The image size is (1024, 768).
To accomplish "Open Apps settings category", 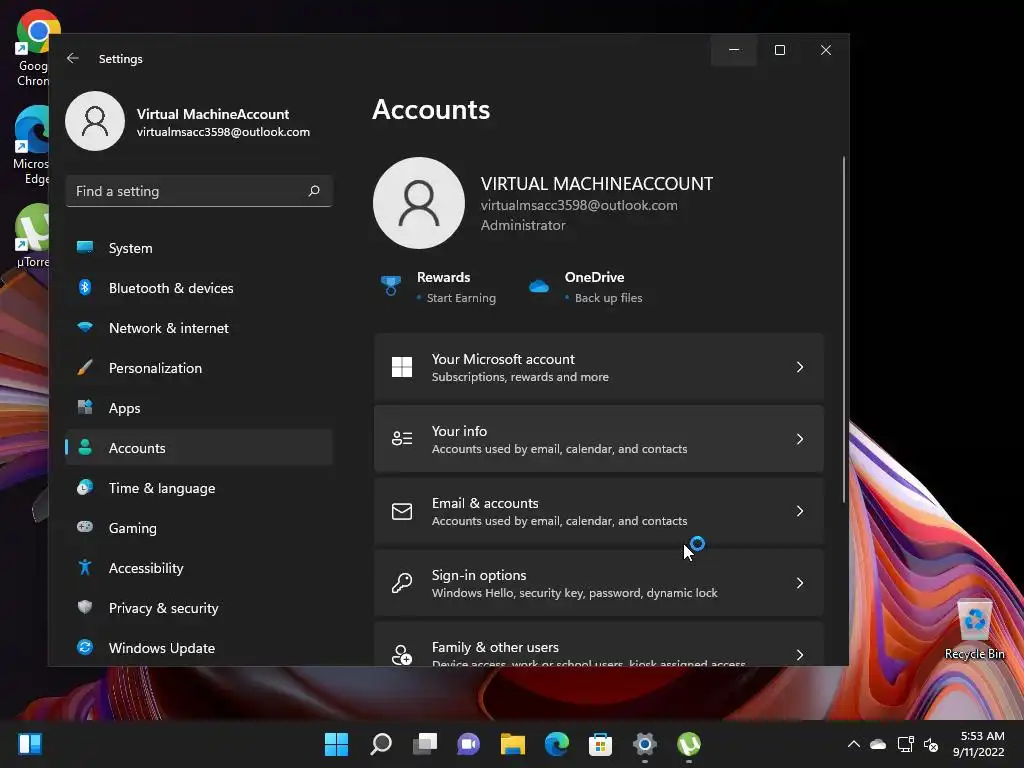I will point(199,408).
